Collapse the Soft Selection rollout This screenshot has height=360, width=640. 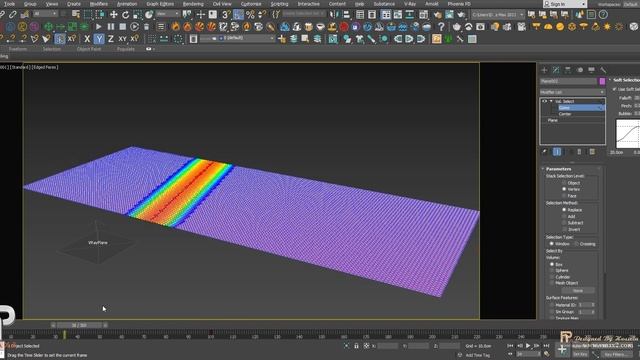[x=610, y=80]
